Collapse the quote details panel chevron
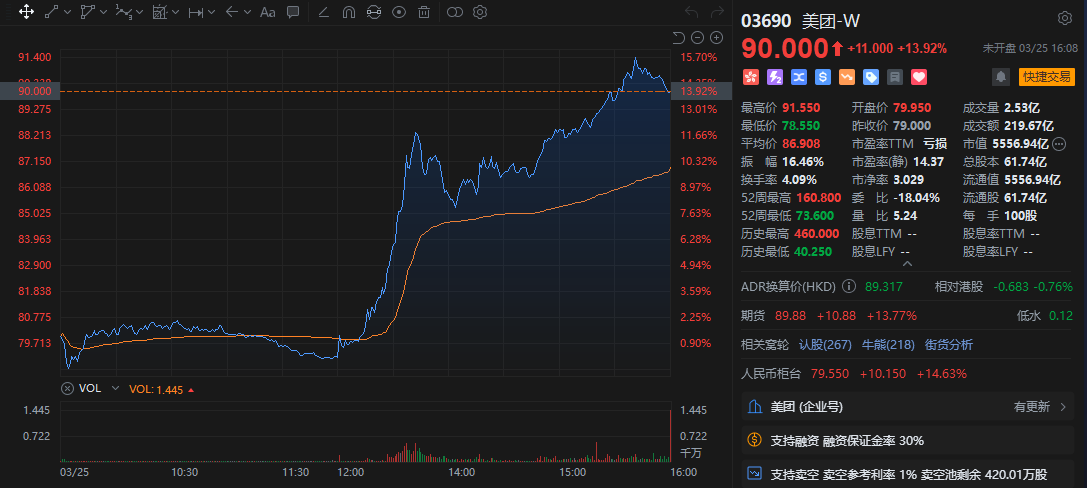Screen dimensions: 1087x488 pyautogui.click(x=907, y=264)
